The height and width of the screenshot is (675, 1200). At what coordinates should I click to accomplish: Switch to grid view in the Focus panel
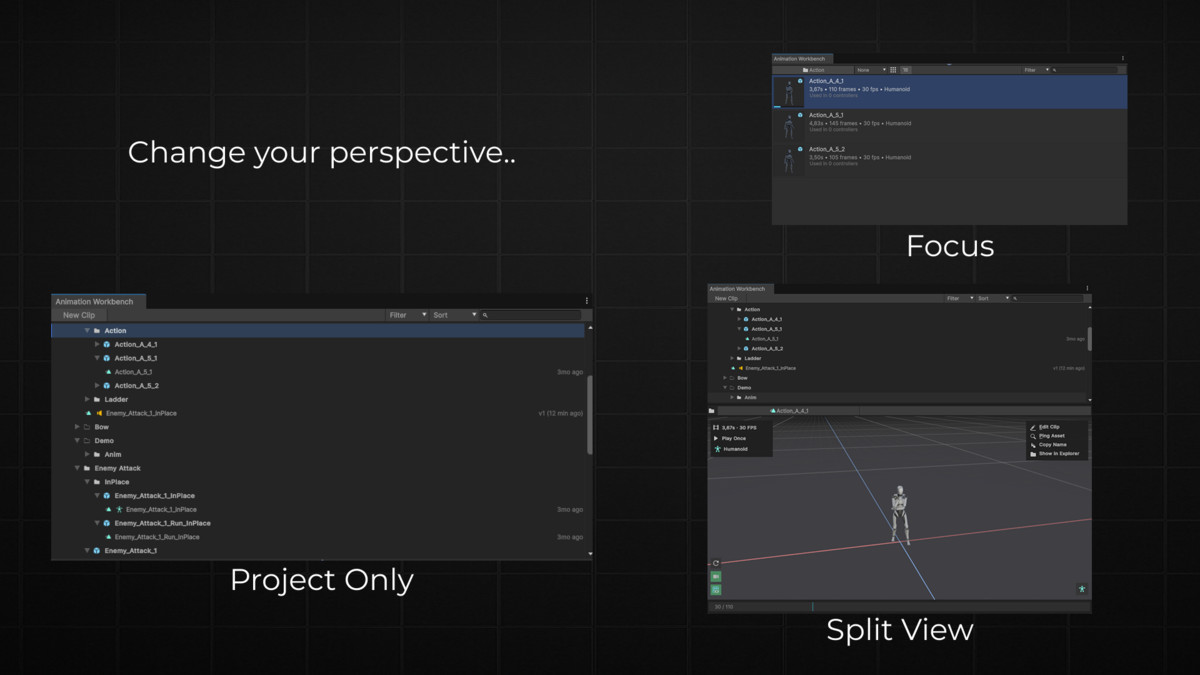coord(894,70)
